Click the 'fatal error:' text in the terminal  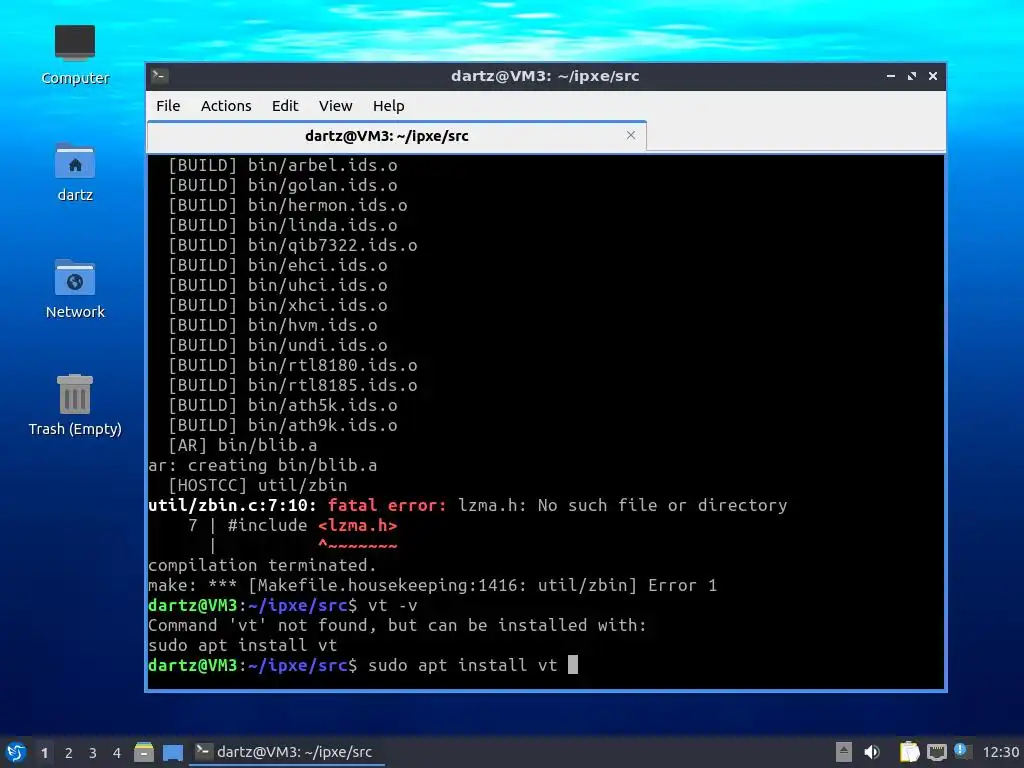tap(387, 505)
